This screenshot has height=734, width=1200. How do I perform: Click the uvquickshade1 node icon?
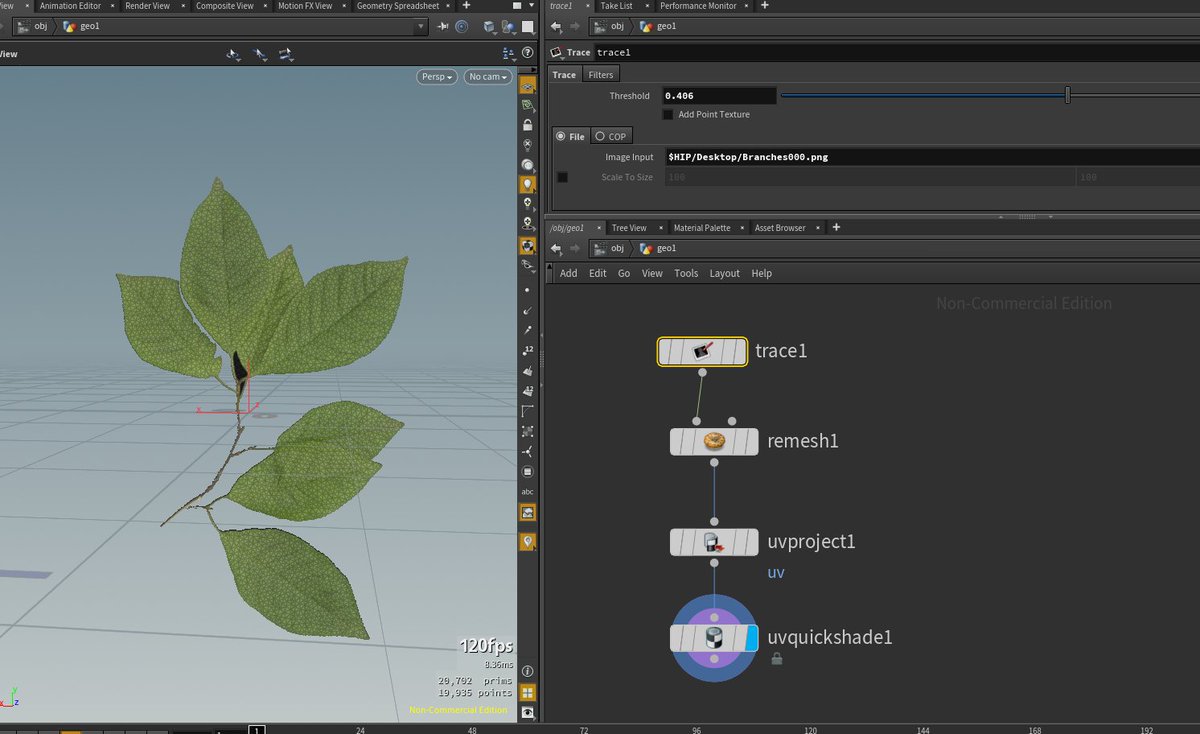[714, 638]
